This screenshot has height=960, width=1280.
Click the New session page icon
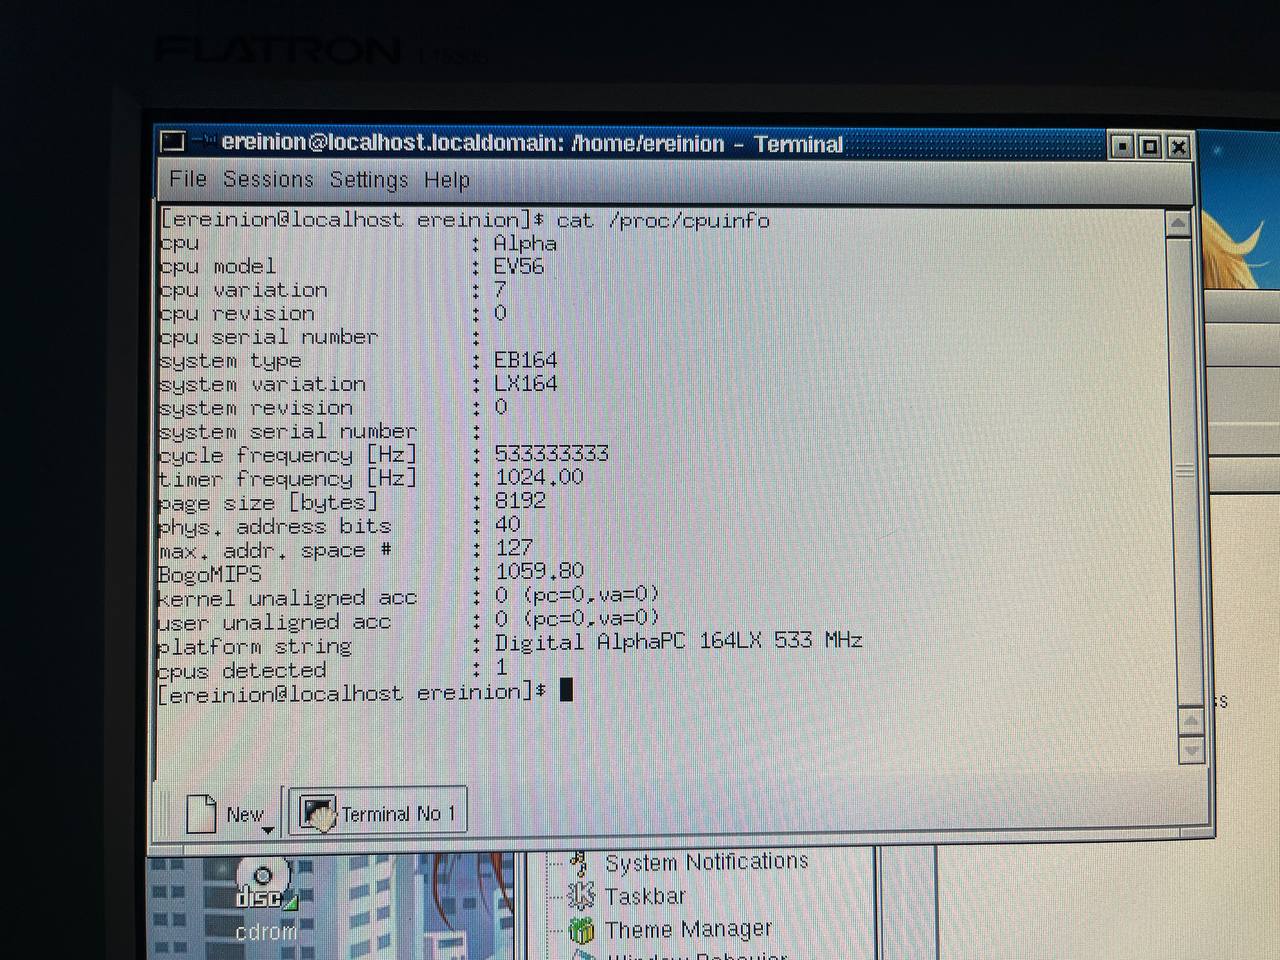tap(202, 813)
